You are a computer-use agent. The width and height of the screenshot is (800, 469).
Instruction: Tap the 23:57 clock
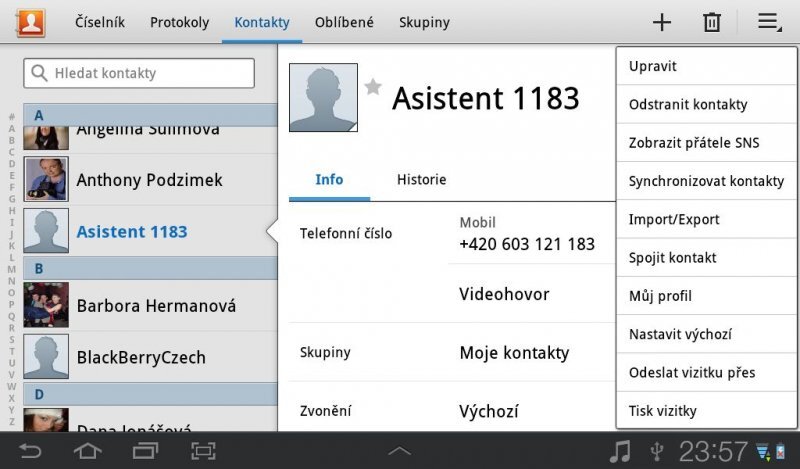(x=713, y=451)
